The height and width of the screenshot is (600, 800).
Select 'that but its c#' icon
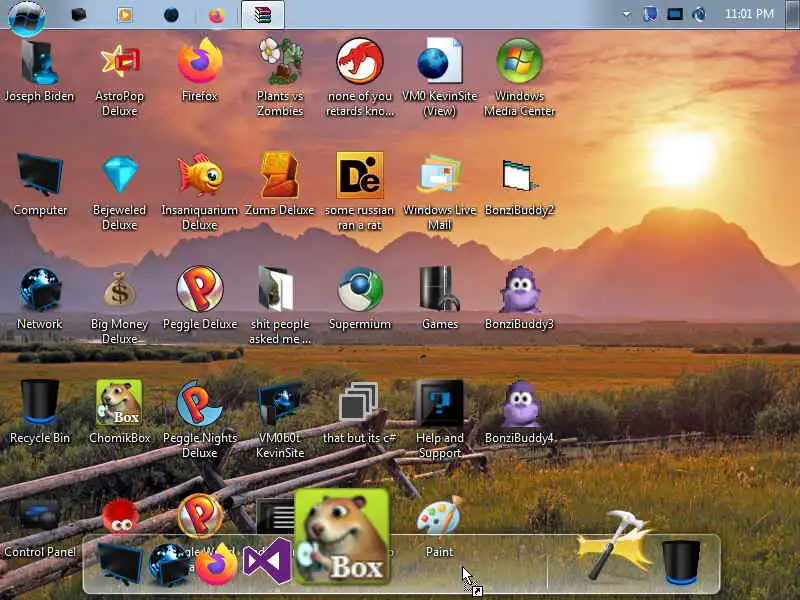(359, 412)
